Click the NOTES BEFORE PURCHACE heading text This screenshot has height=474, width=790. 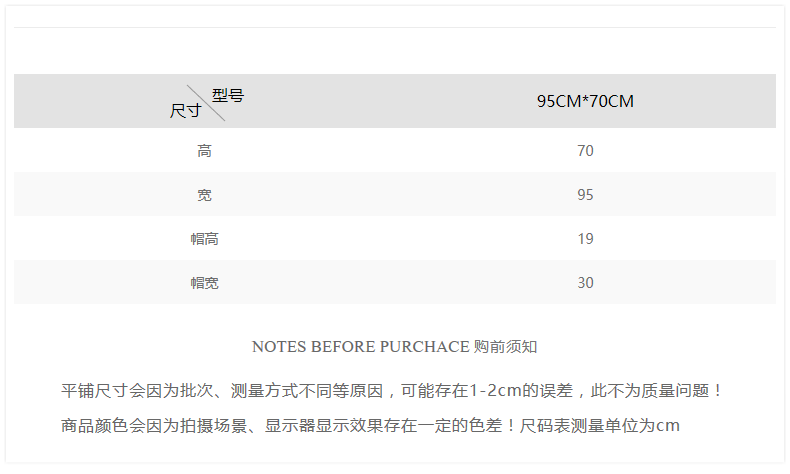click(360, 347)
